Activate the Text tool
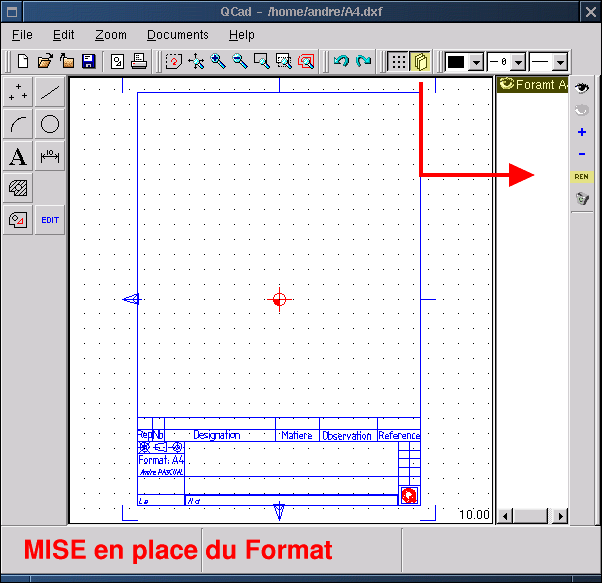602x583 pixels. coord(18,157)
